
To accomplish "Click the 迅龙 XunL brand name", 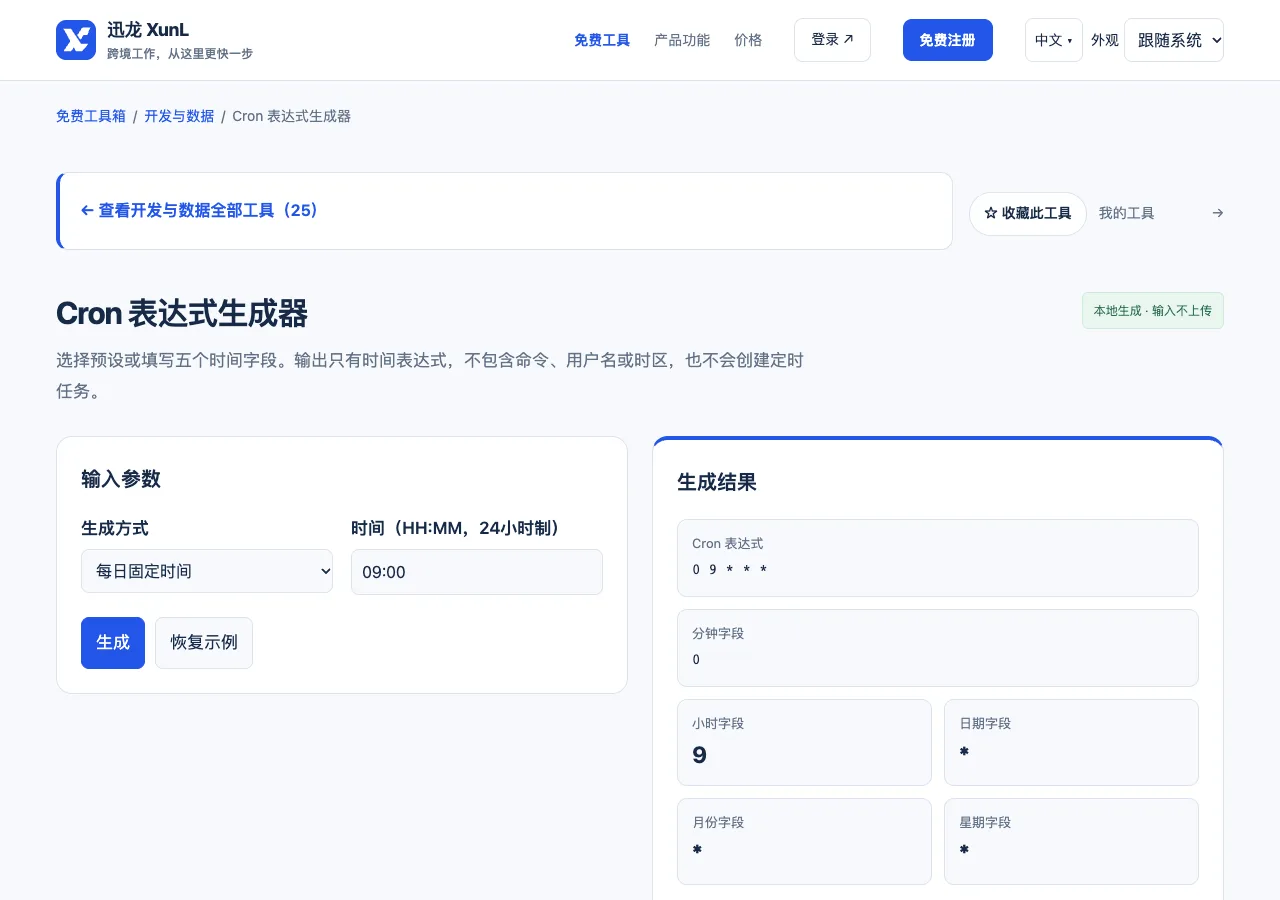I will (x=148, y=30).
